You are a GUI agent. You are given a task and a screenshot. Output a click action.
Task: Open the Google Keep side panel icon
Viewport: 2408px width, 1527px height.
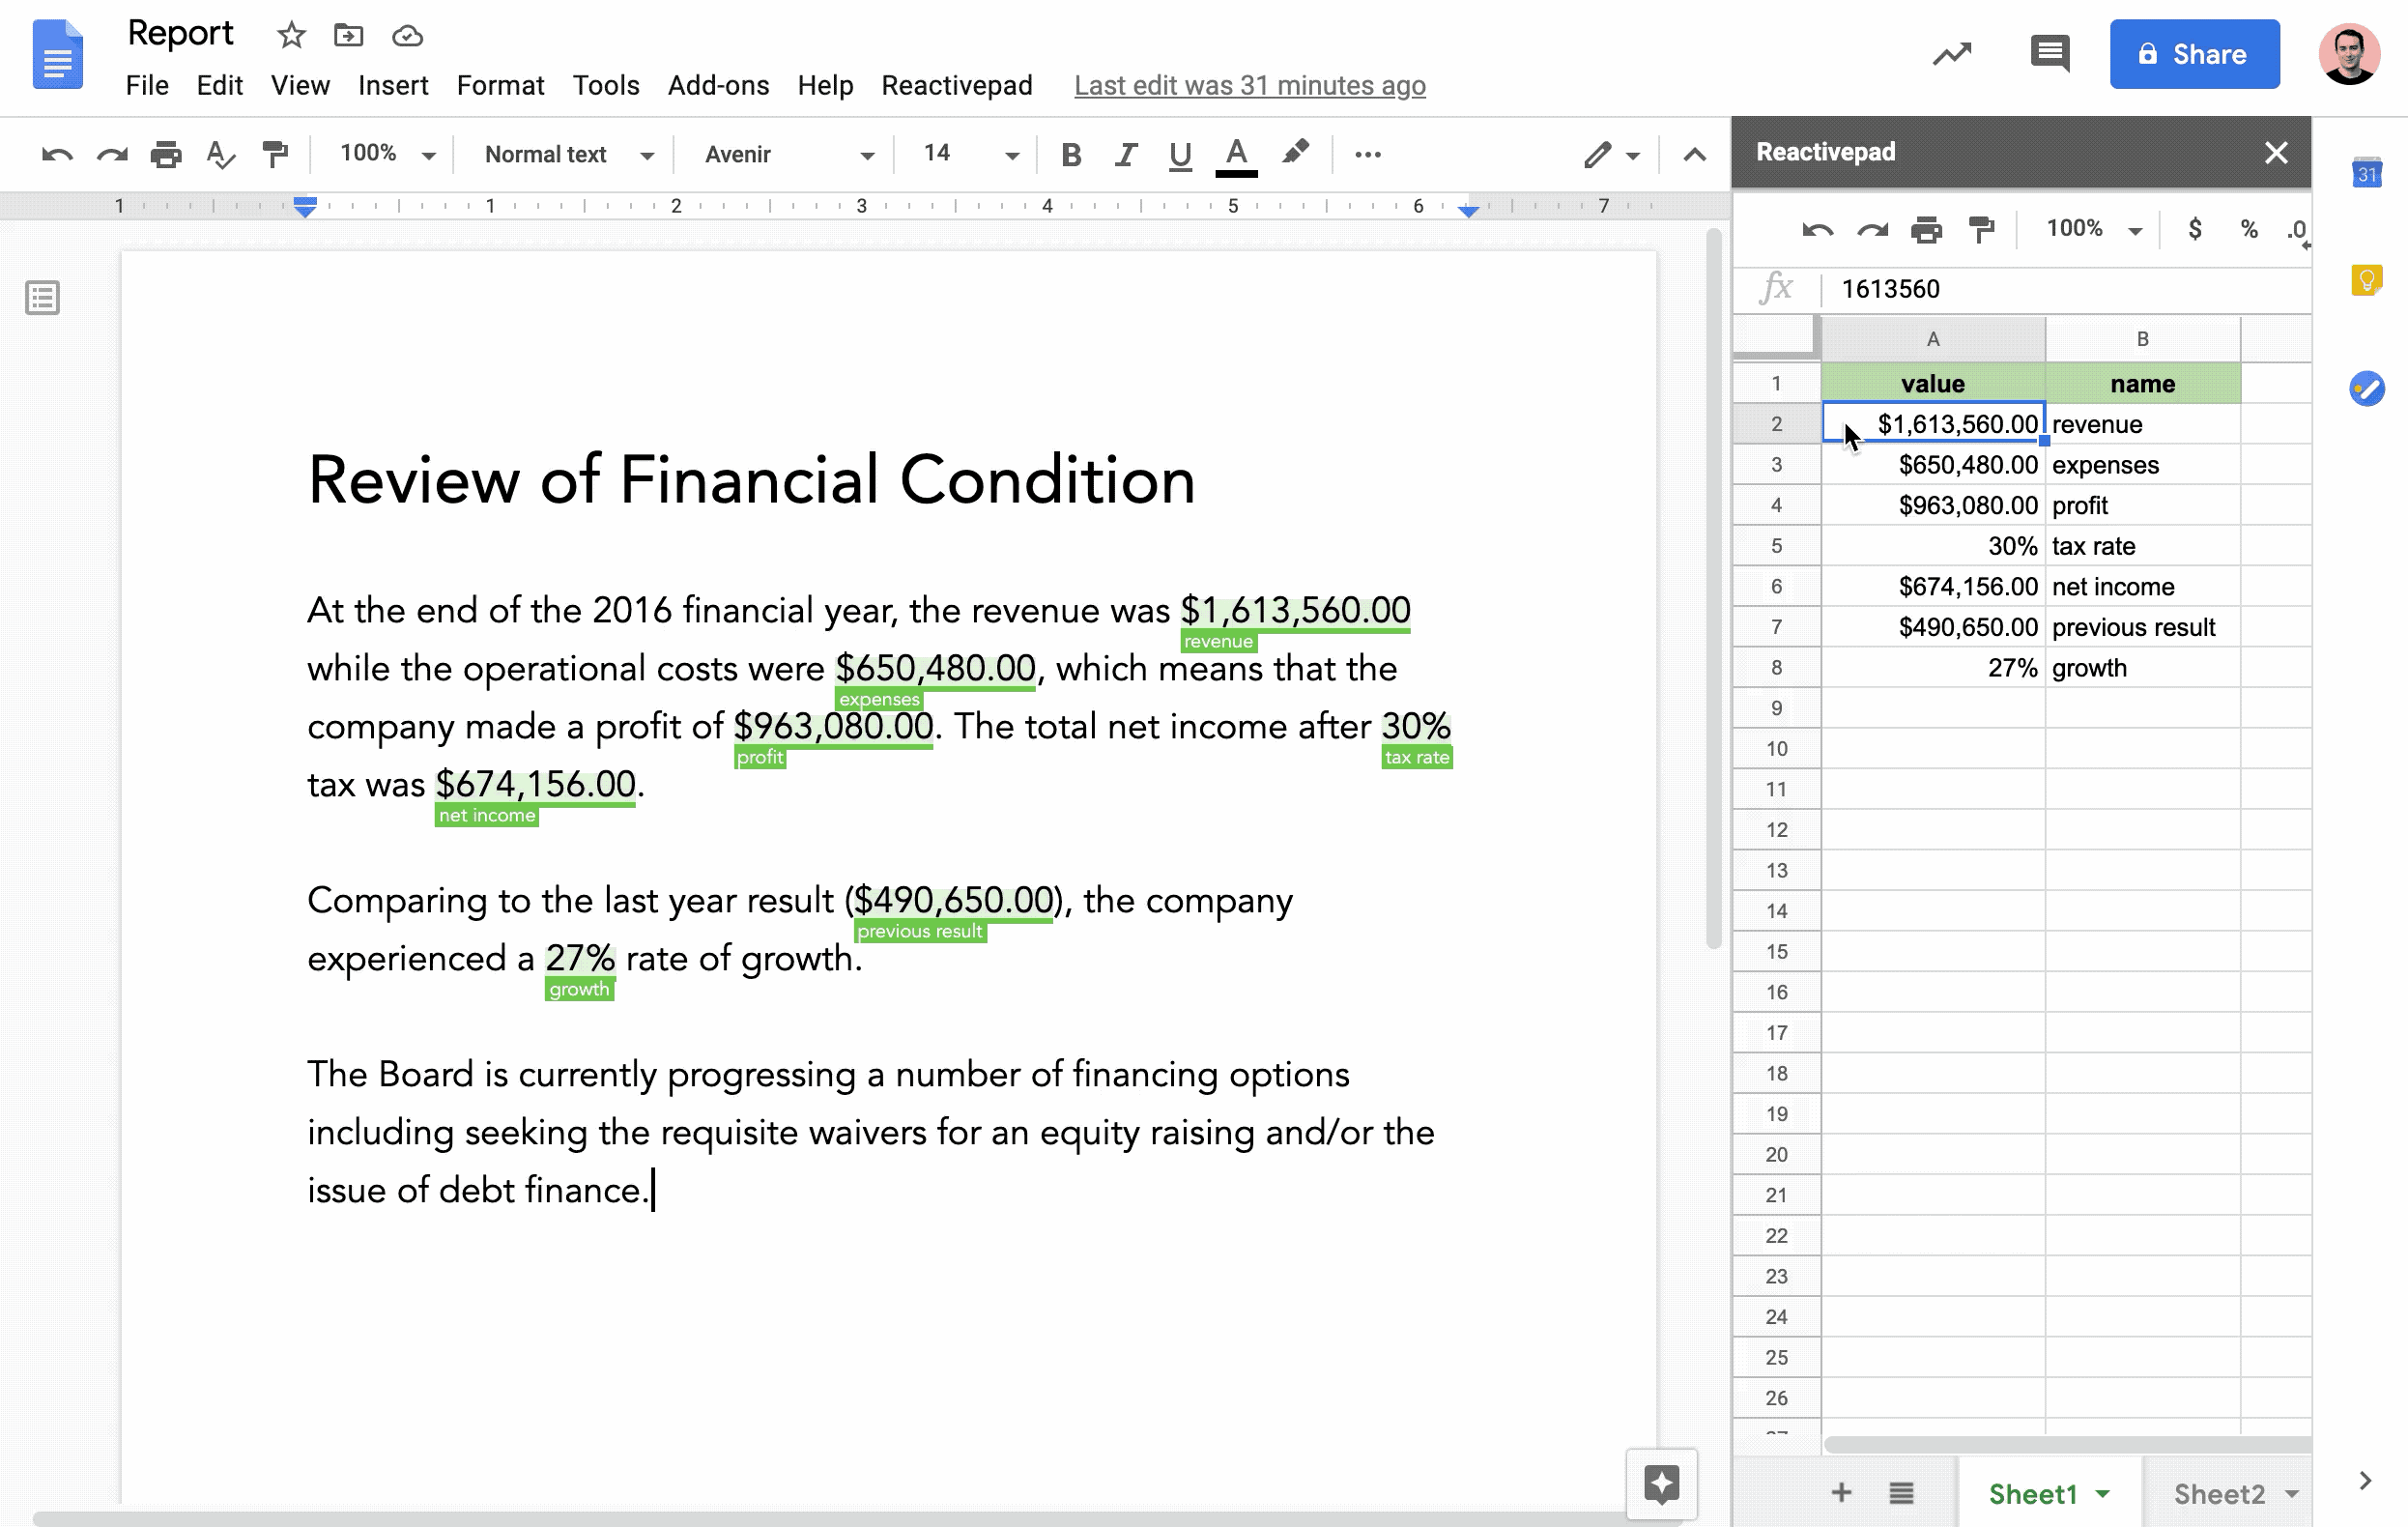2366,280
